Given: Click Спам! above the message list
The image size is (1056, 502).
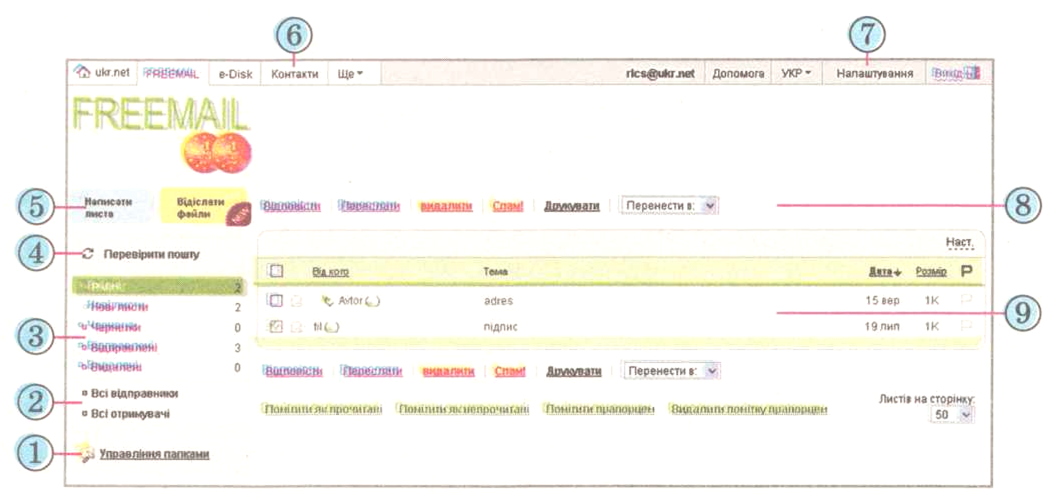Looking at the screenshot, I should click(508, 206).
